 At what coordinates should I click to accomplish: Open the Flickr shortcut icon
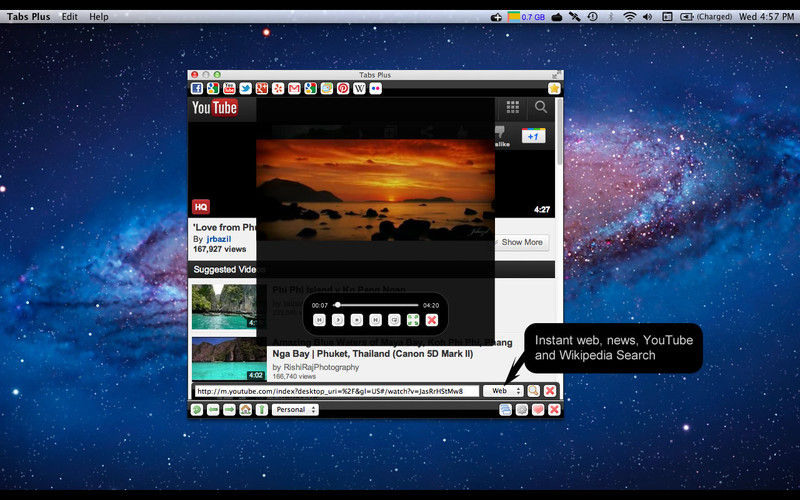[376, 89]
